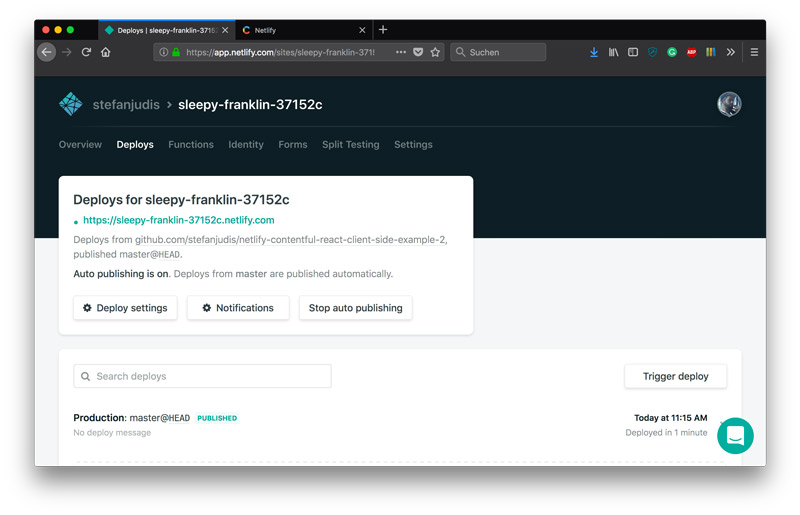Click the colorful bars extension icon
Screen dimensions: 800x515
coord(711,52)
